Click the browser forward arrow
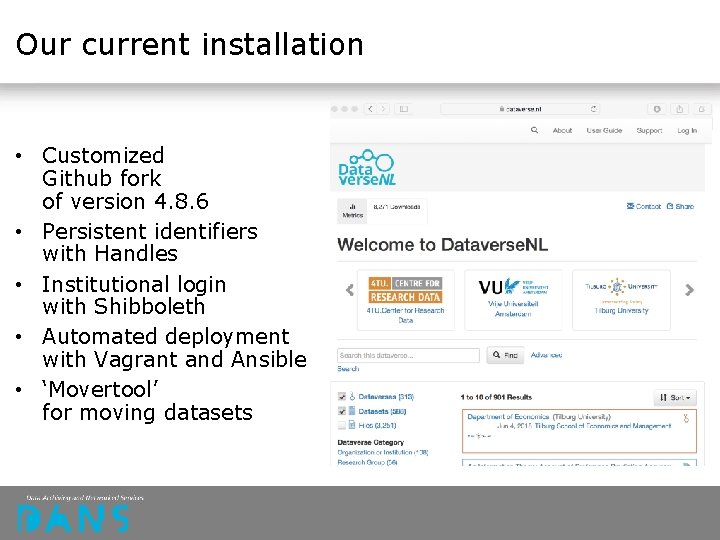 383,109
